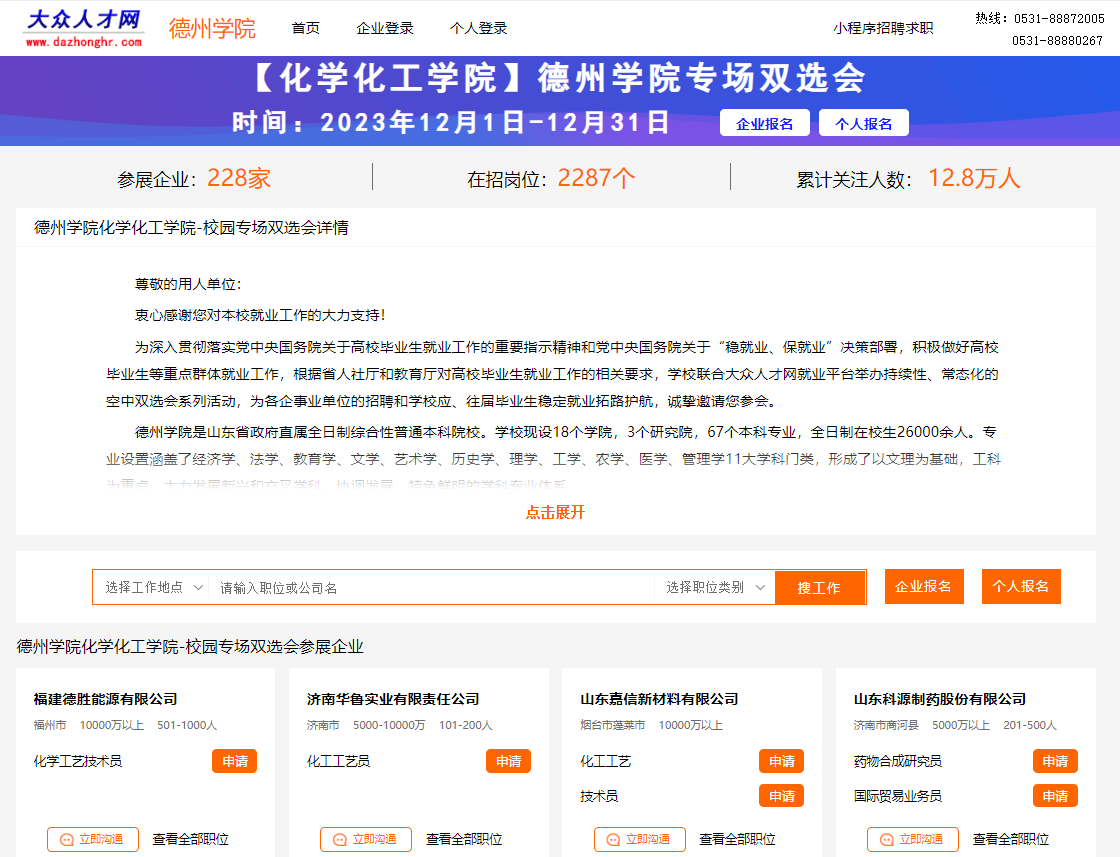Open the 小程序招聘求职 link
Screen dimensions: 1120x857
[882, 28]
